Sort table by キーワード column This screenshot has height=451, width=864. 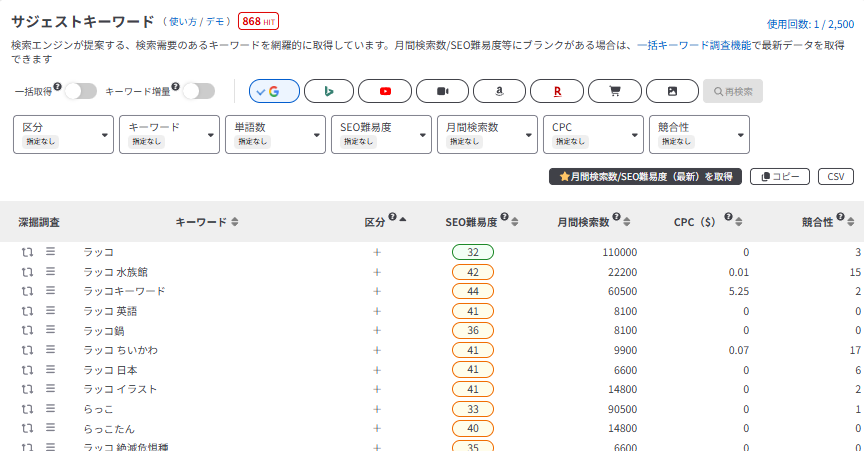(x=235, y=222)
